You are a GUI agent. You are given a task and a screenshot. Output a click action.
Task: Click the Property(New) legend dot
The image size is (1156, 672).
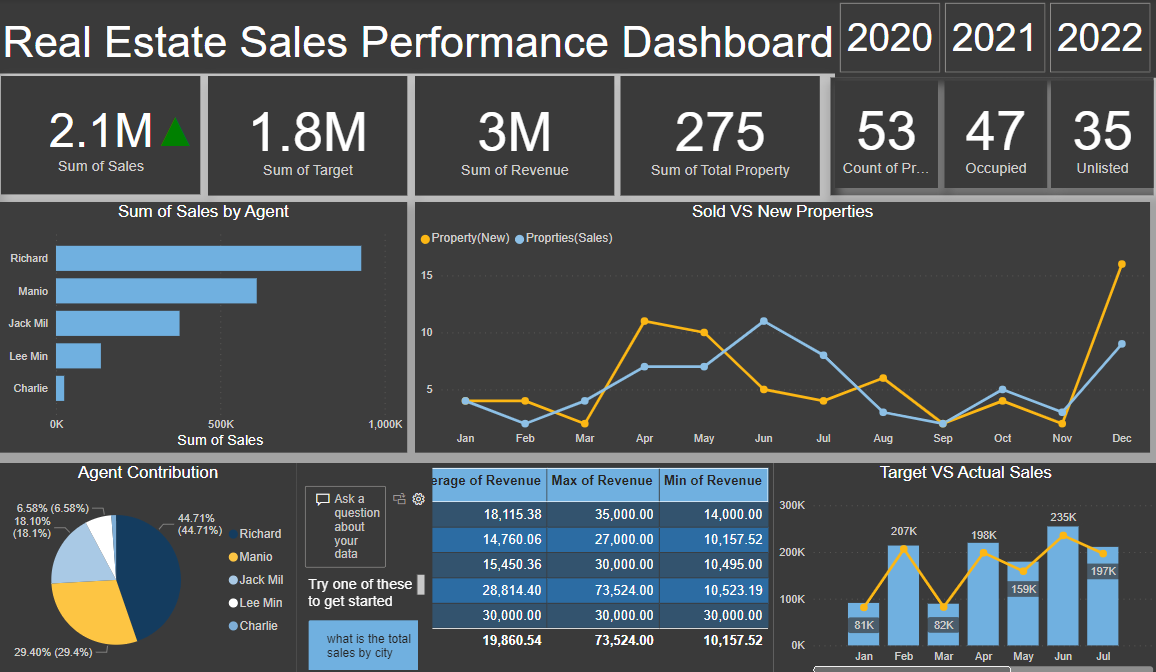425,239
